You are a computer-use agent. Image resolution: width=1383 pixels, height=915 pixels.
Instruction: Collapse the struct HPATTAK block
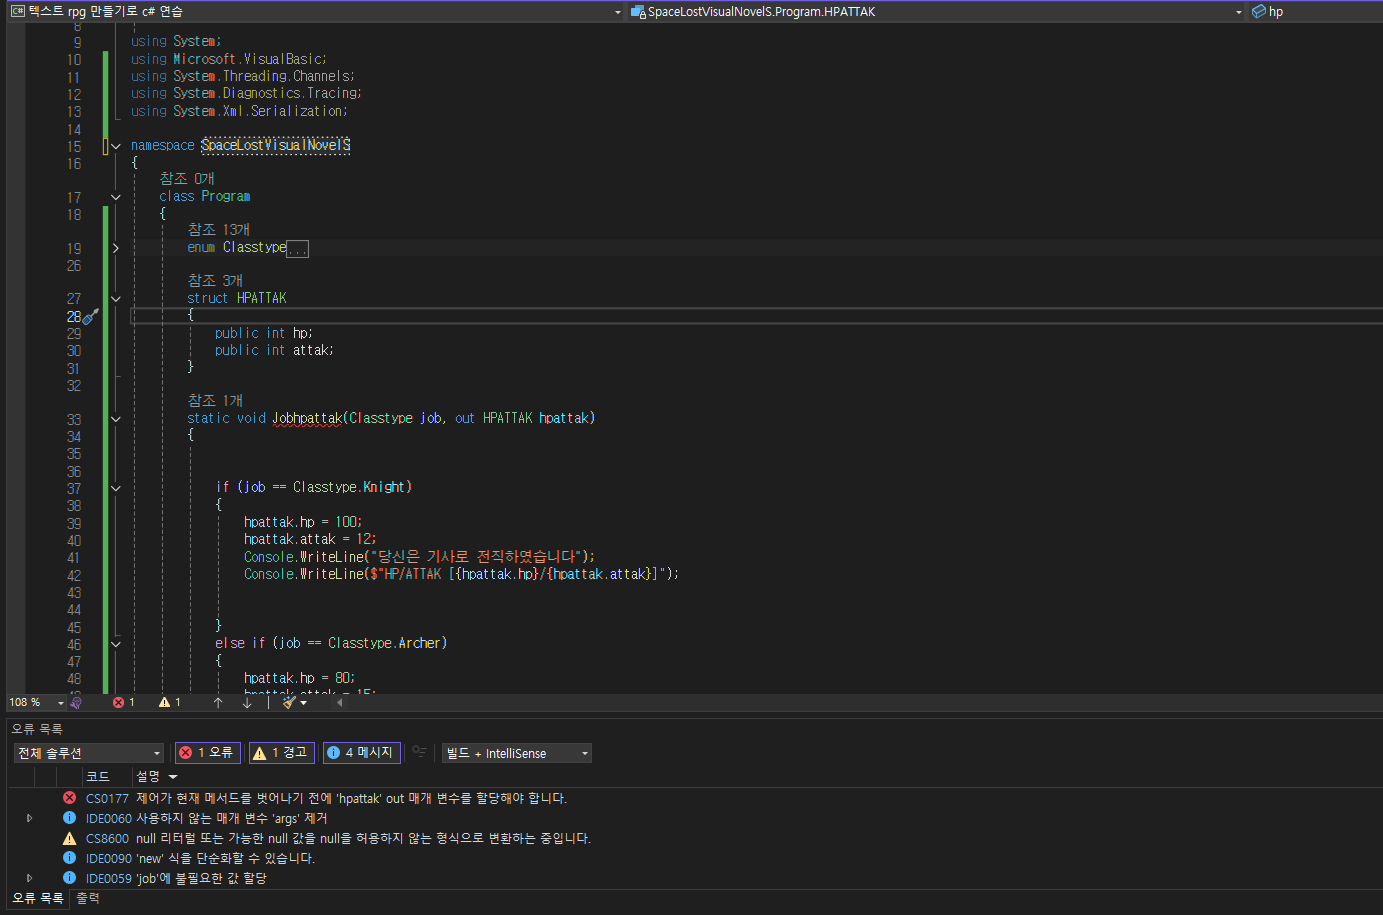116,298
